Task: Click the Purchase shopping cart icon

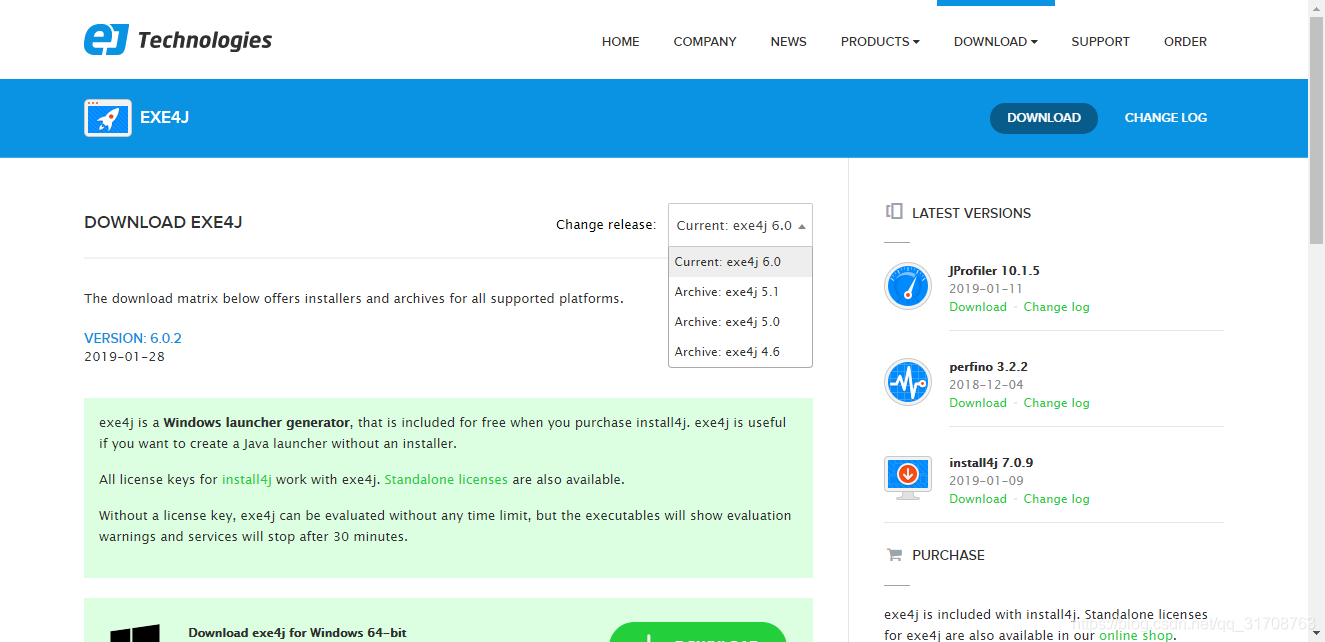Action: (x=893, y=554)
